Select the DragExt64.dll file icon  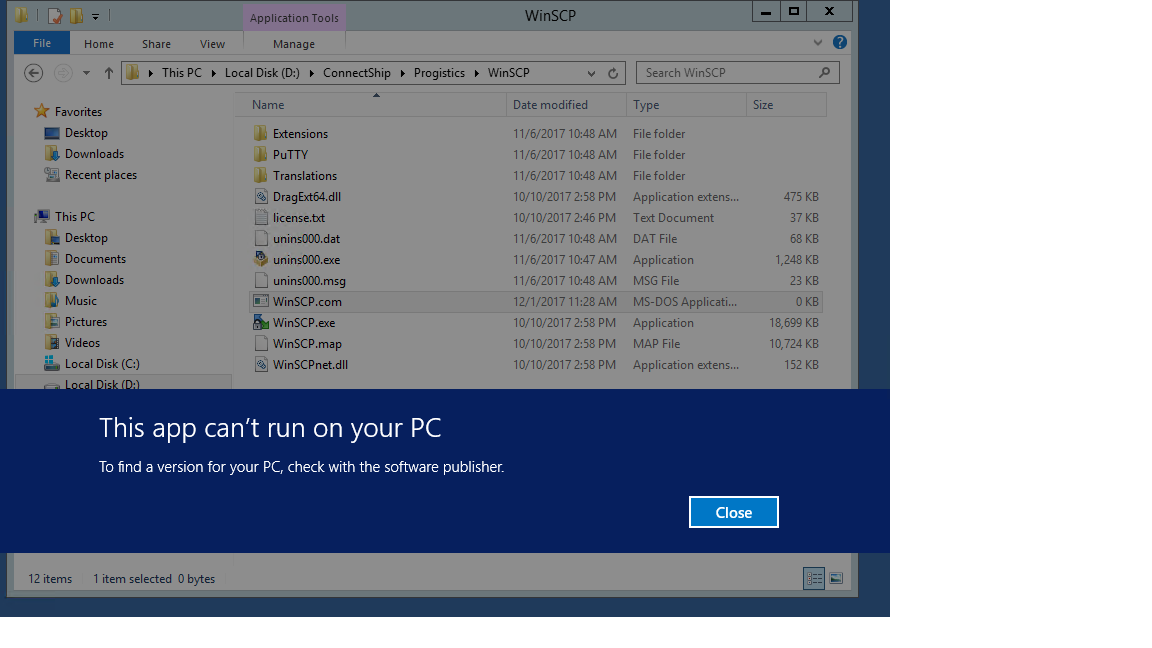[260, 197]
